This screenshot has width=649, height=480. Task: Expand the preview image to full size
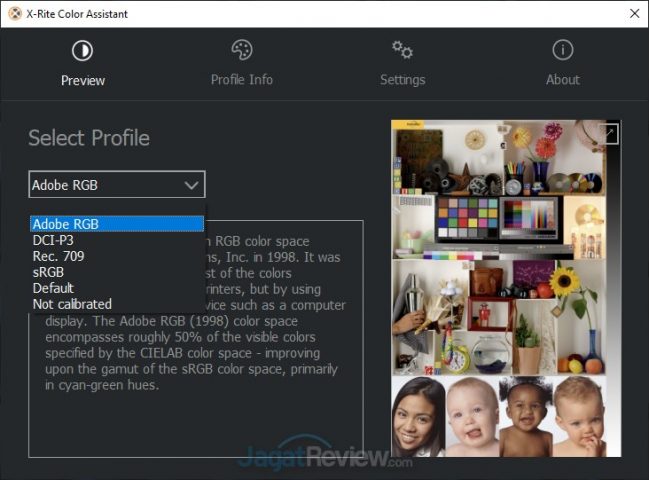click(608, 133)
